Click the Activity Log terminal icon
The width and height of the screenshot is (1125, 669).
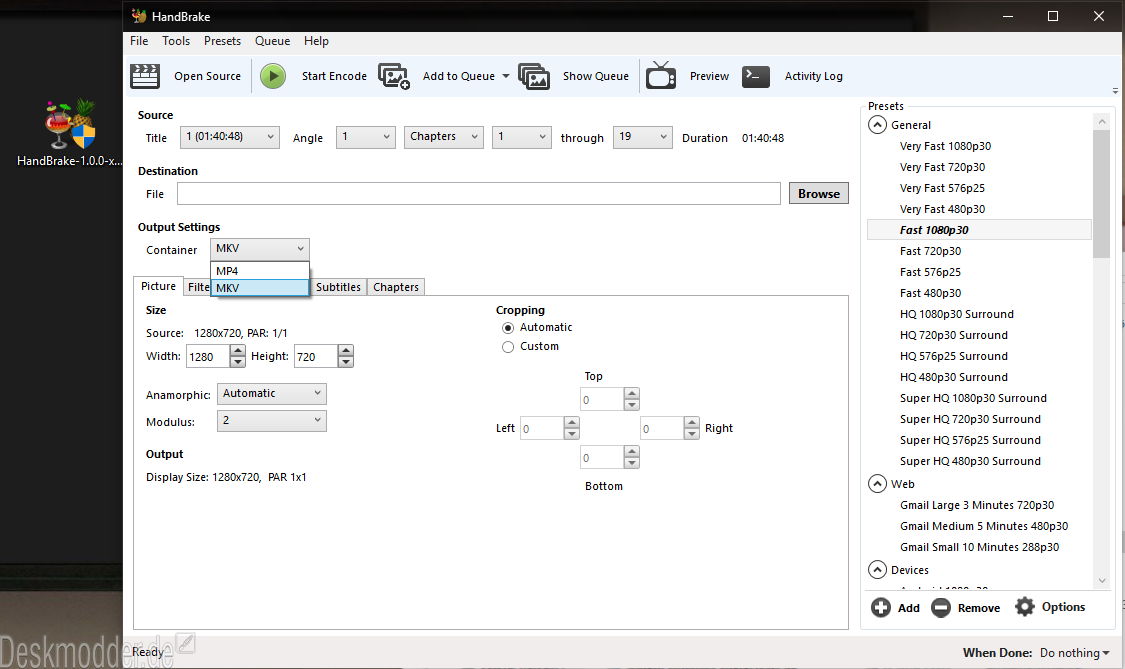[x=756, y=76]
